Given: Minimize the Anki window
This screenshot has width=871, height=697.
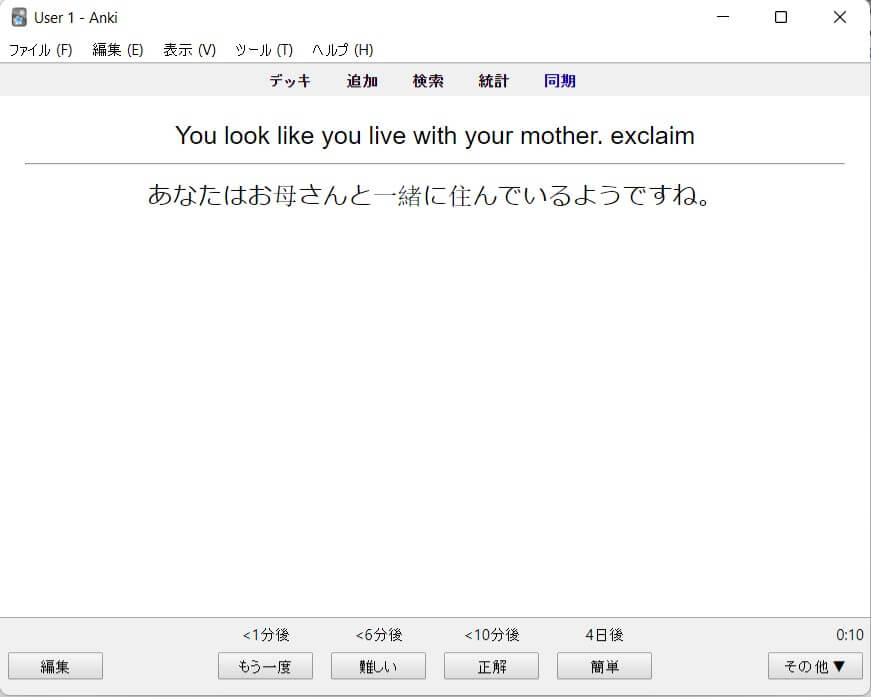Looking at the screenshot, I should click(x=723, y=17).
